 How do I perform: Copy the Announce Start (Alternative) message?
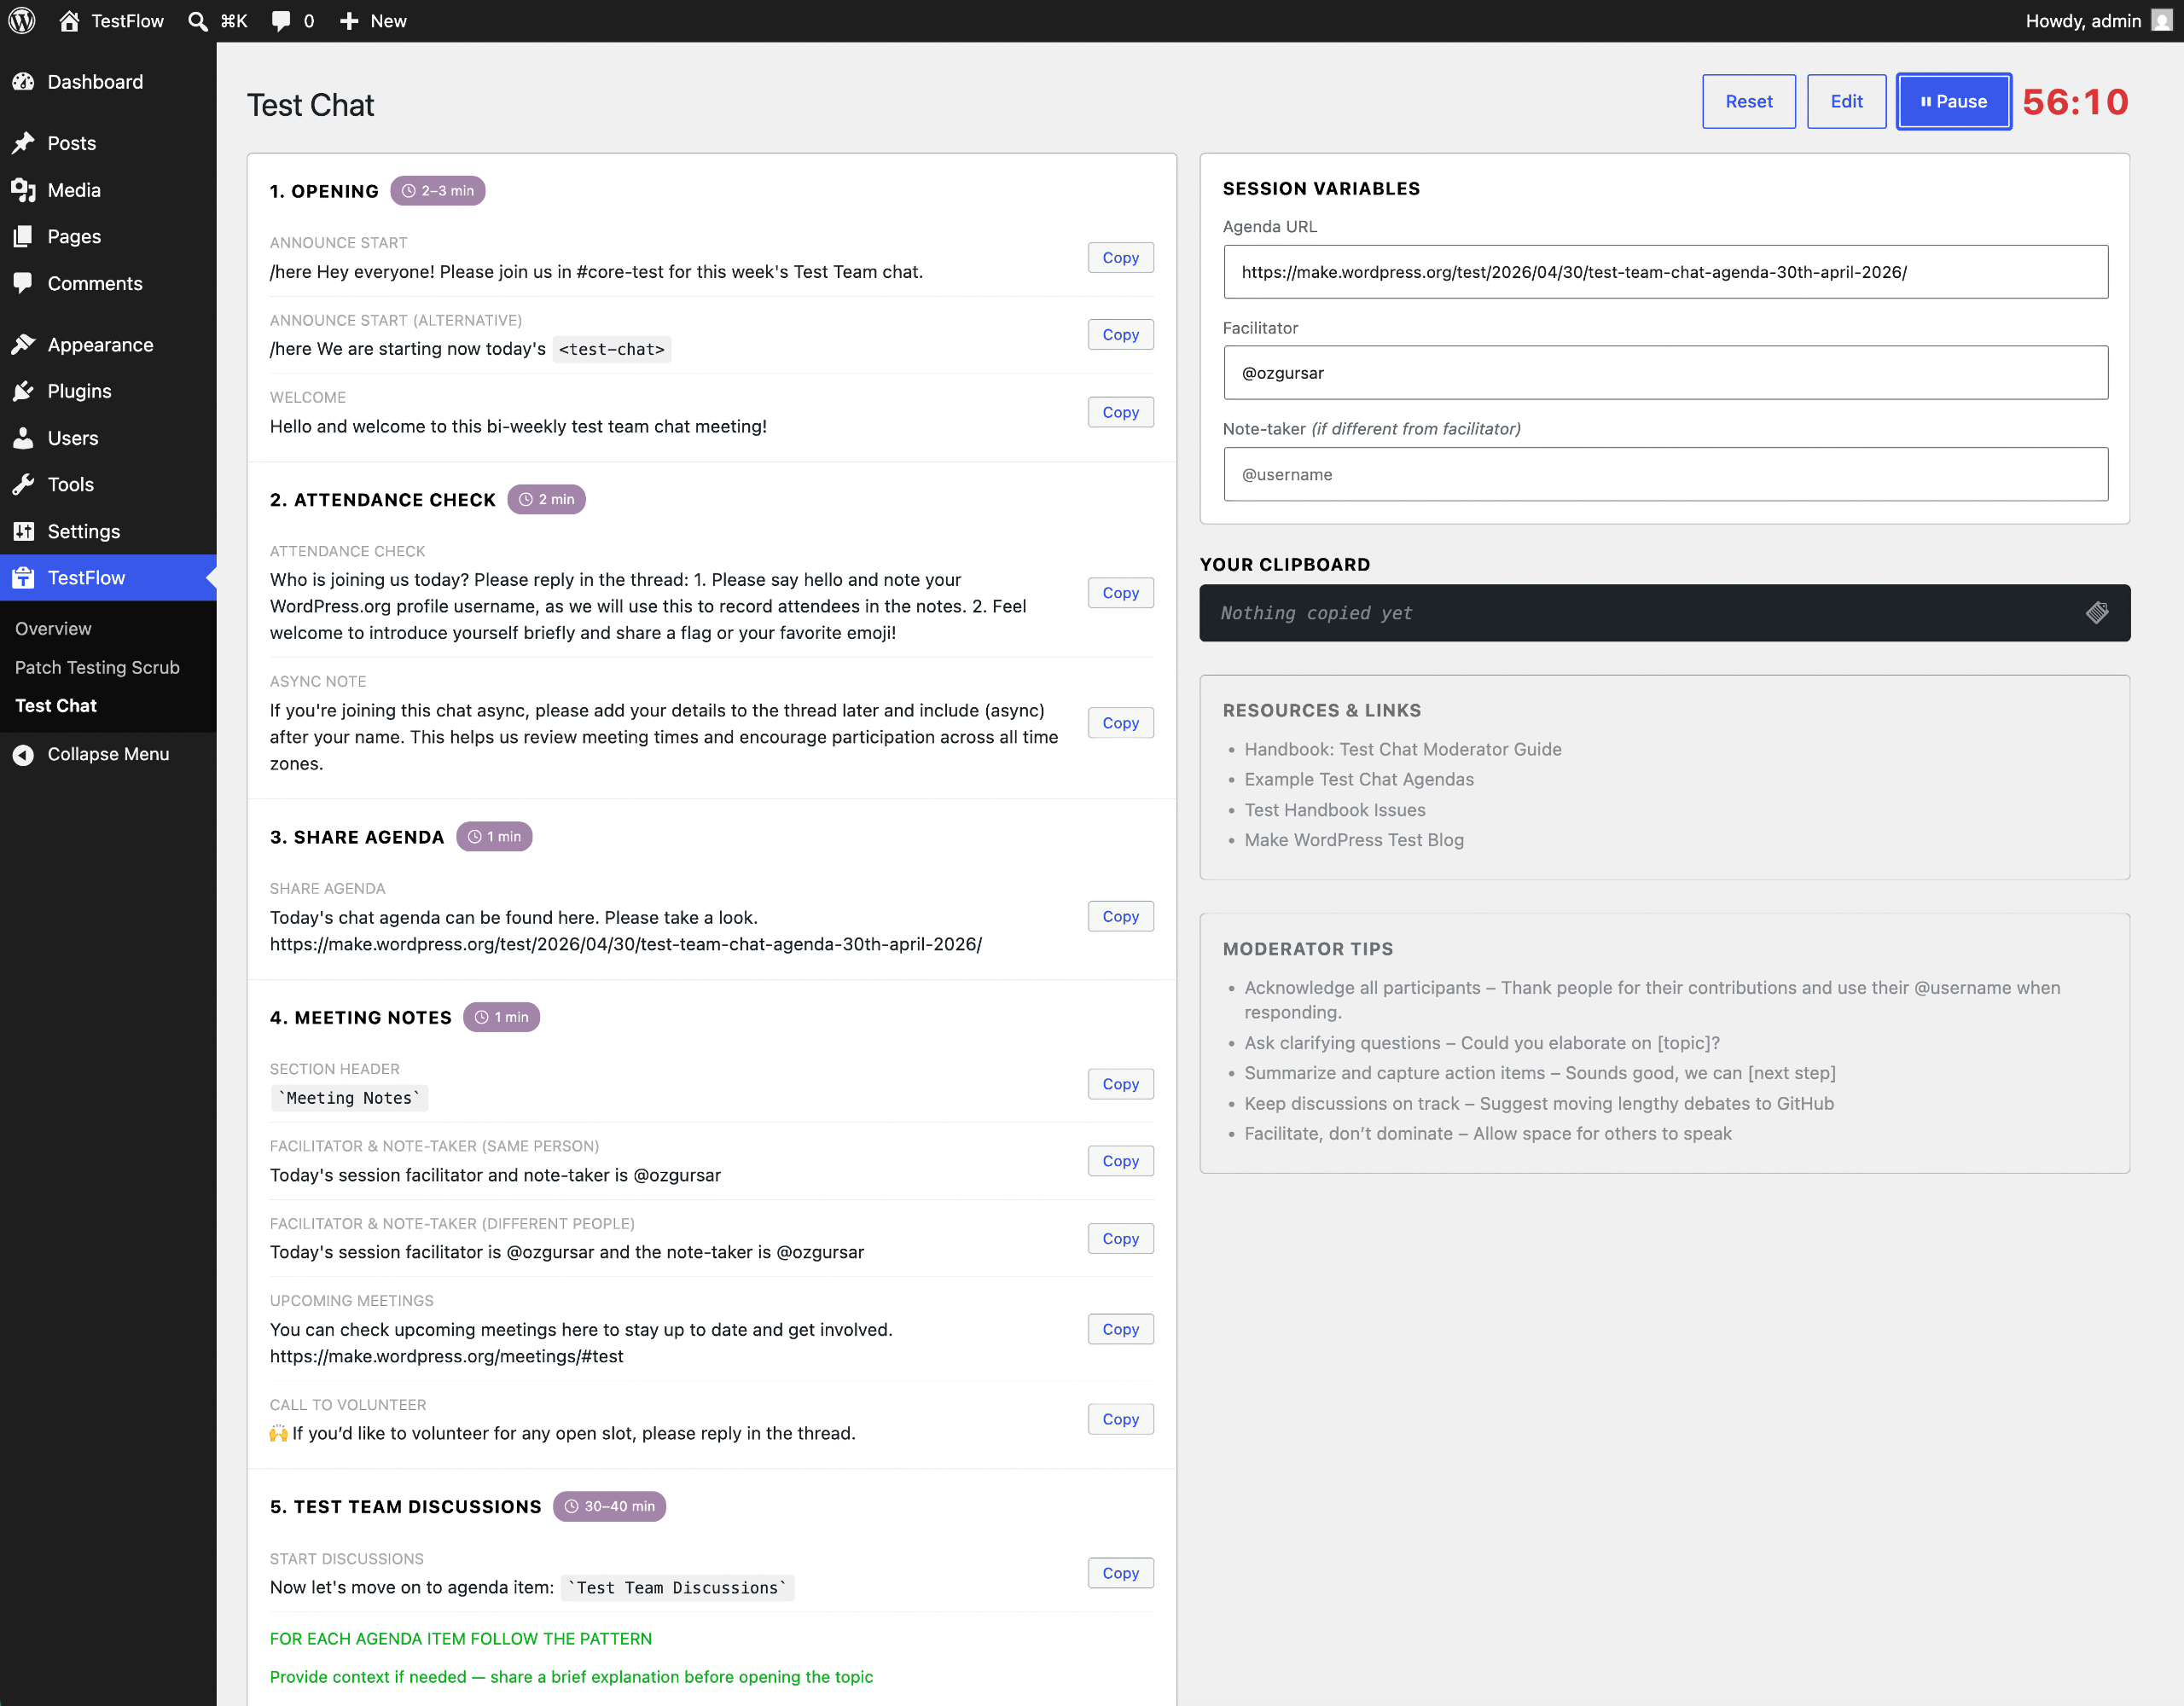(1120, 334)
